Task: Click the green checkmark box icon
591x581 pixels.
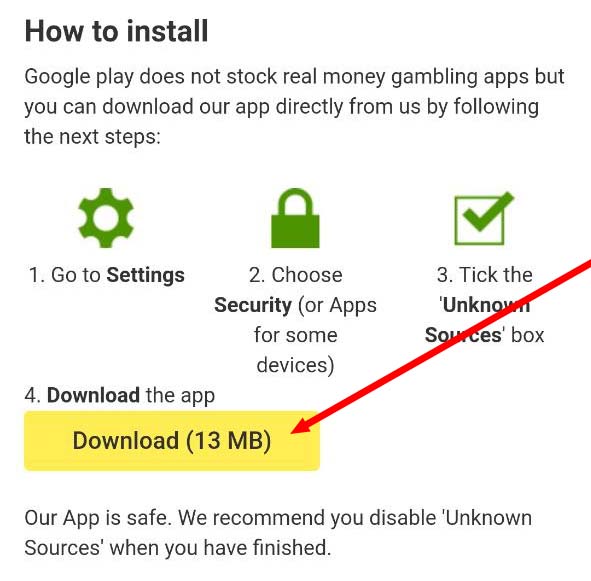Action: pyautogui.click(x=484, y=219)
